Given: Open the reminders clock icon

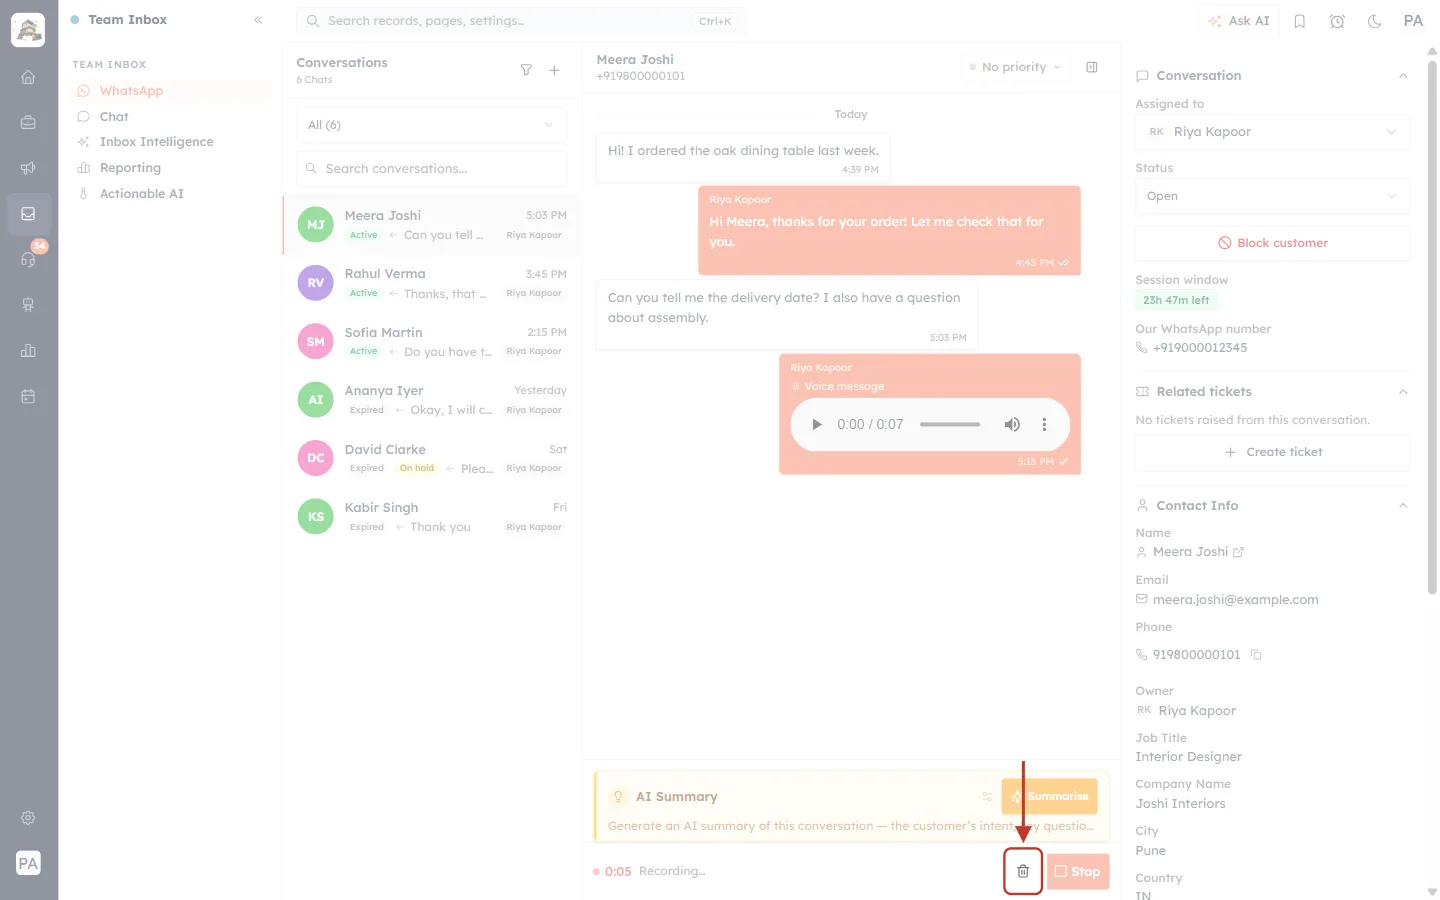Looking at the screenshot, I should click(1337, 21).
